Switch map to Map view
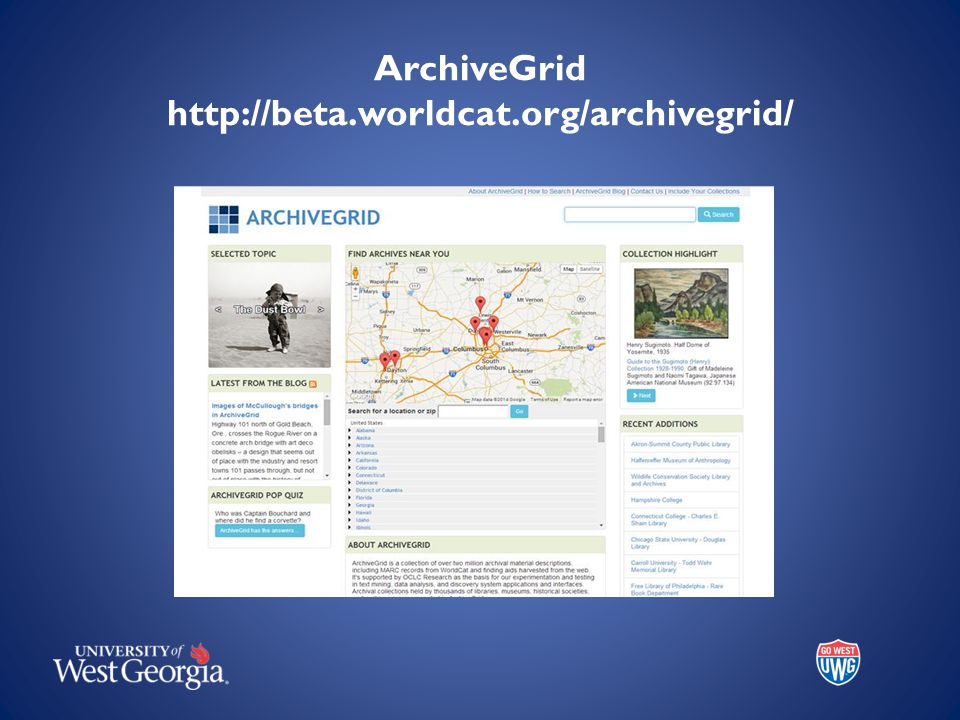 click(x=569, y=269)
